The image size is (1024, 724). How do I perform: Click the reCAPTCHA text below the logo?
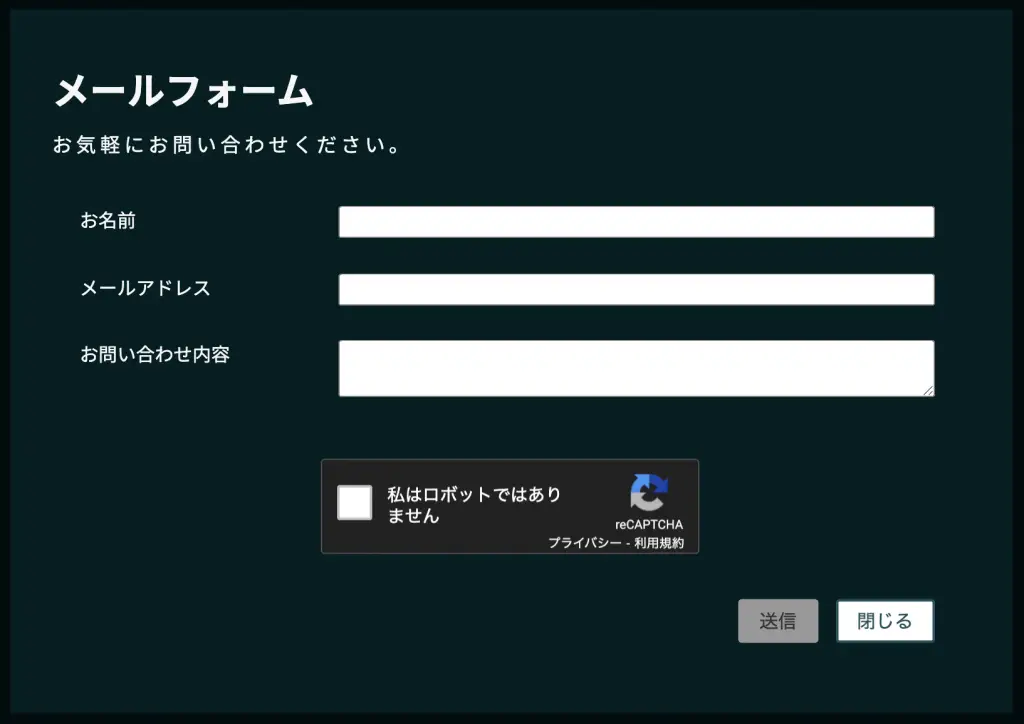click(x=649, y=525)
